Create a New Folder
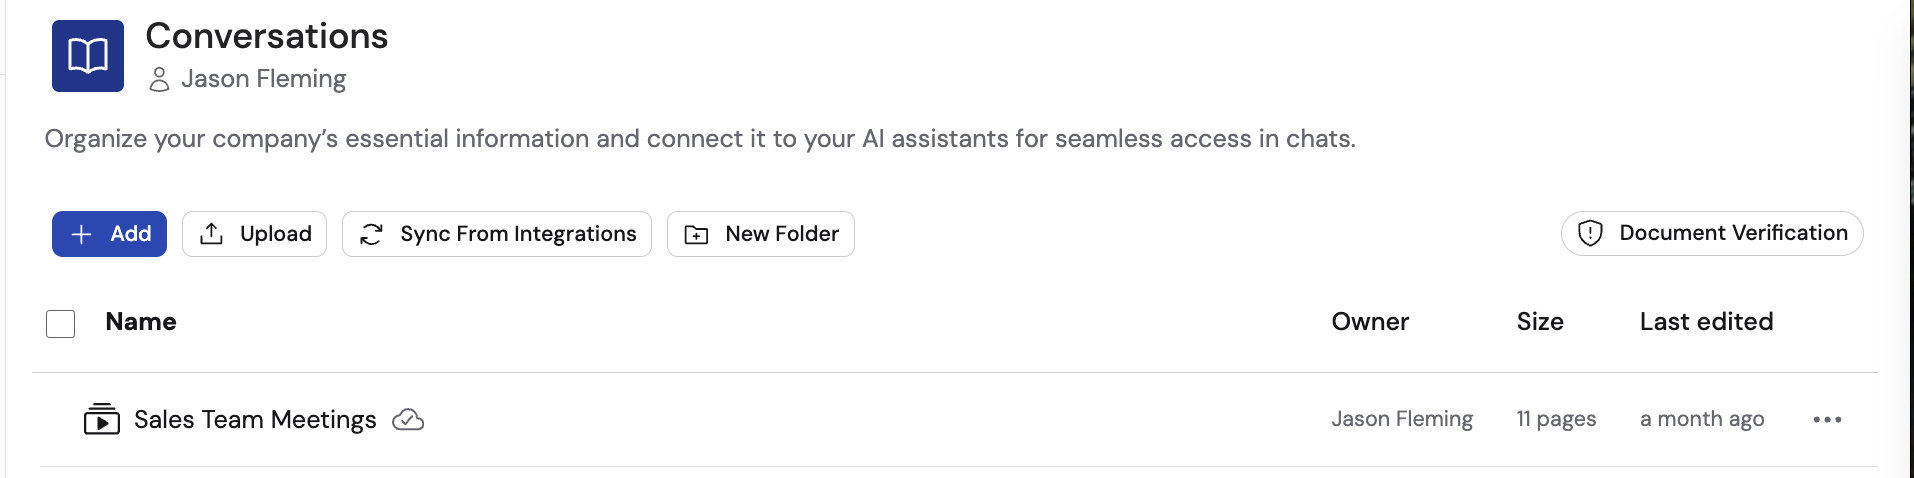Viewport: 1914px width, 478px height. coord(781,234)
